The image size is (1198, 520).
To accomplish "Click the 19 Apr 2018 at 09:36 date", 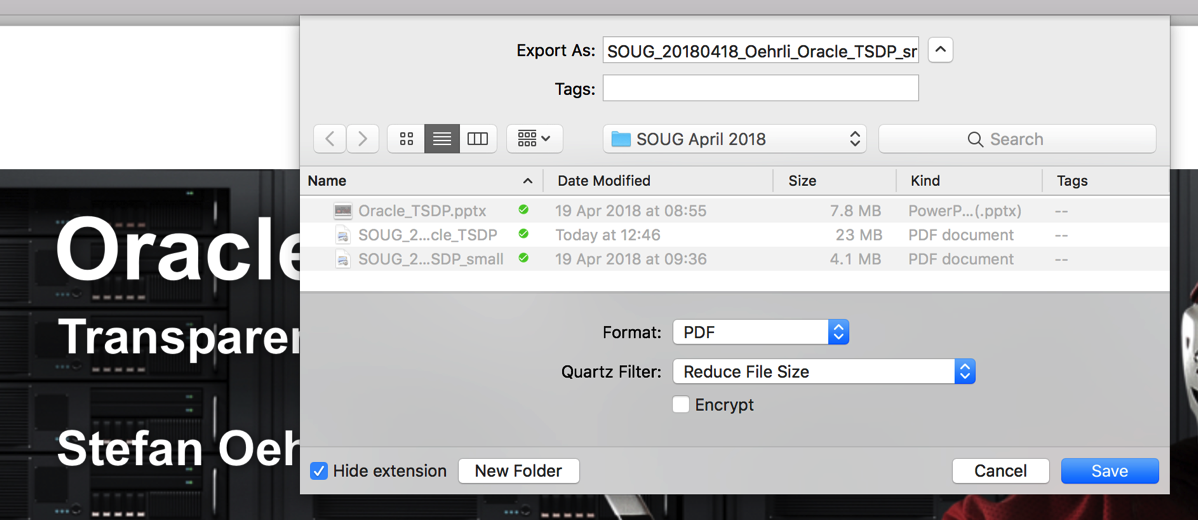I will click(x=631, y=260).
